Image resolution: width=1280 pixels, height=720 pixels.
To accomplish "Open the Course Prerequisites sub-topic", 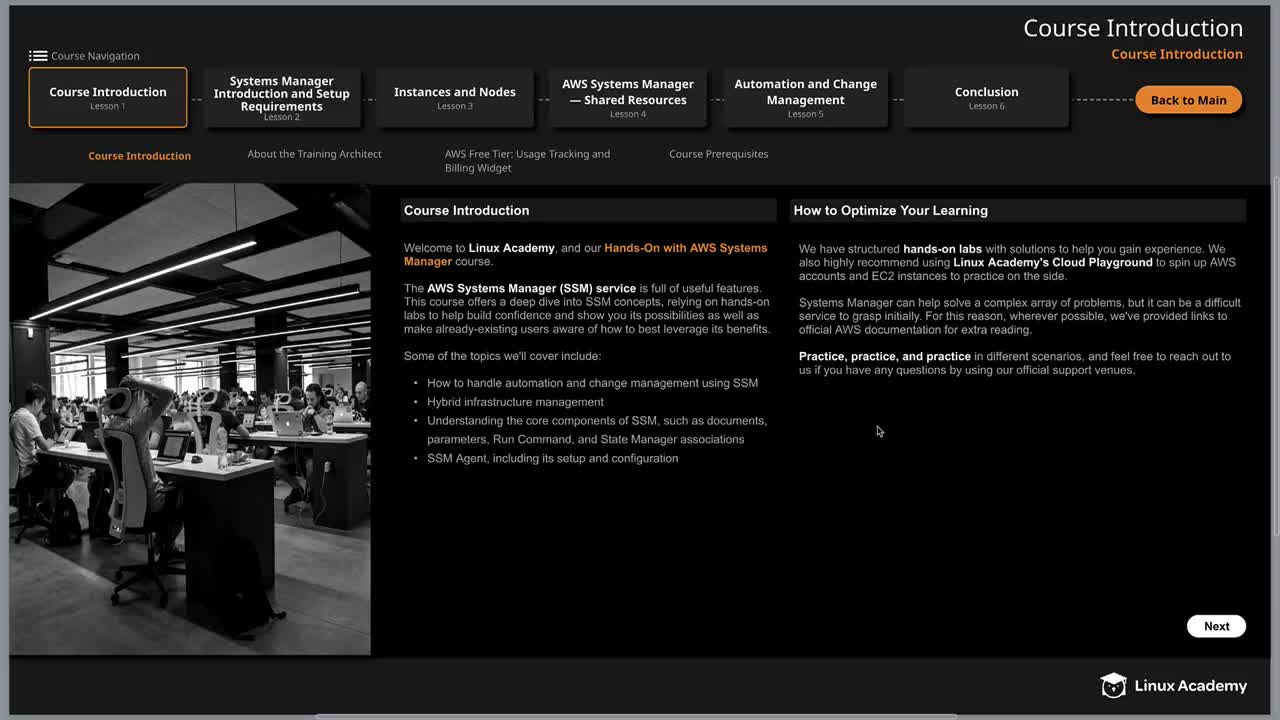I will (x=719, y=154).
